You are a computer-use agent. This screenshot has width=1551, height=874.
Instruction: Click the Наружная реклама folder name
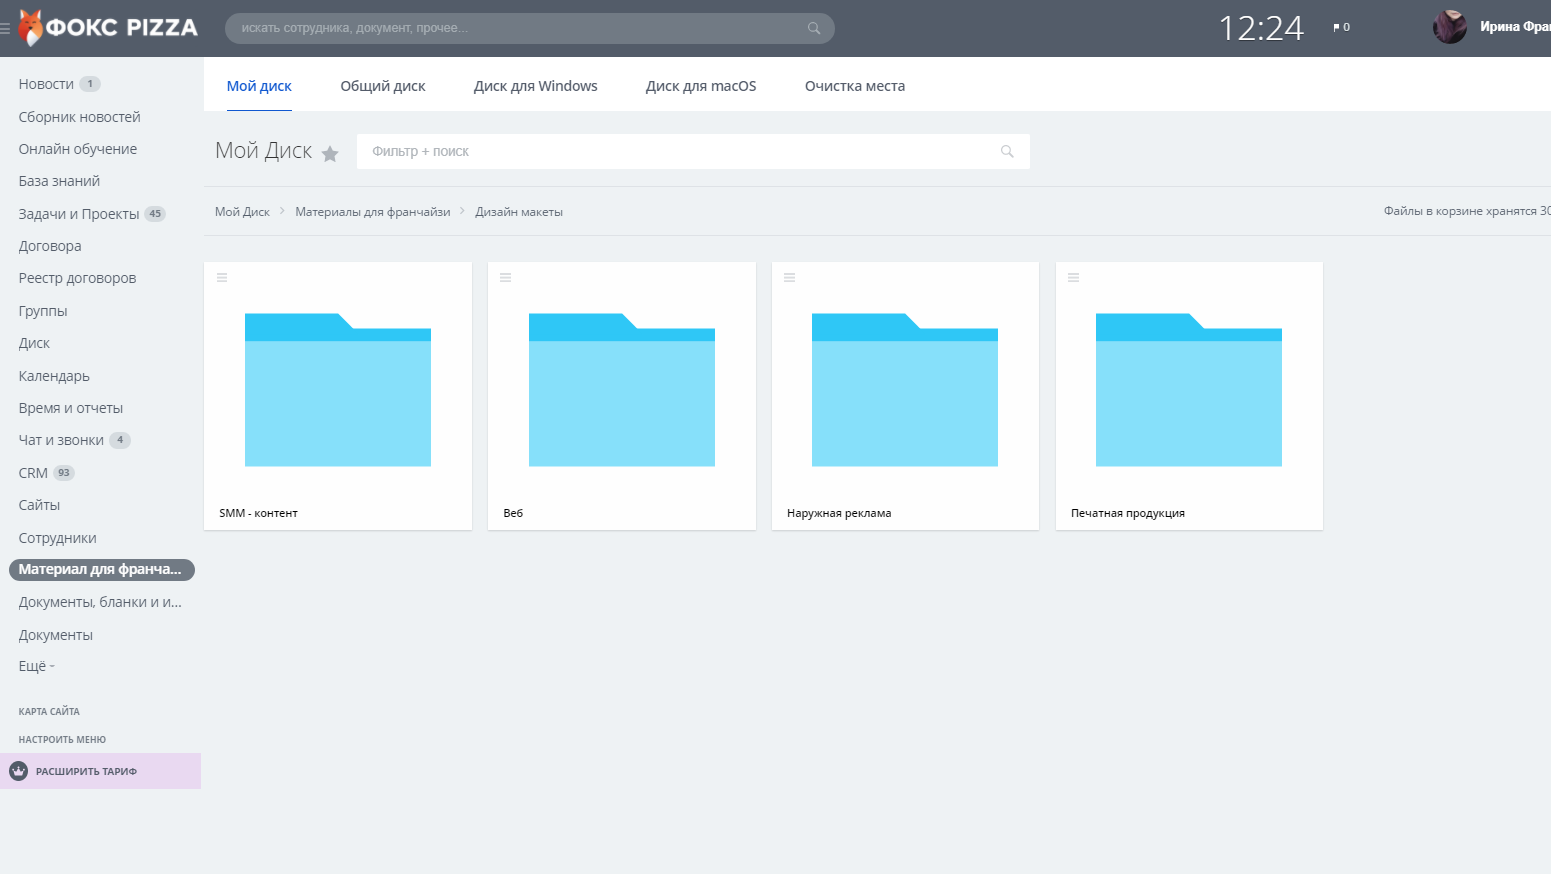click(x=839, y=513)
